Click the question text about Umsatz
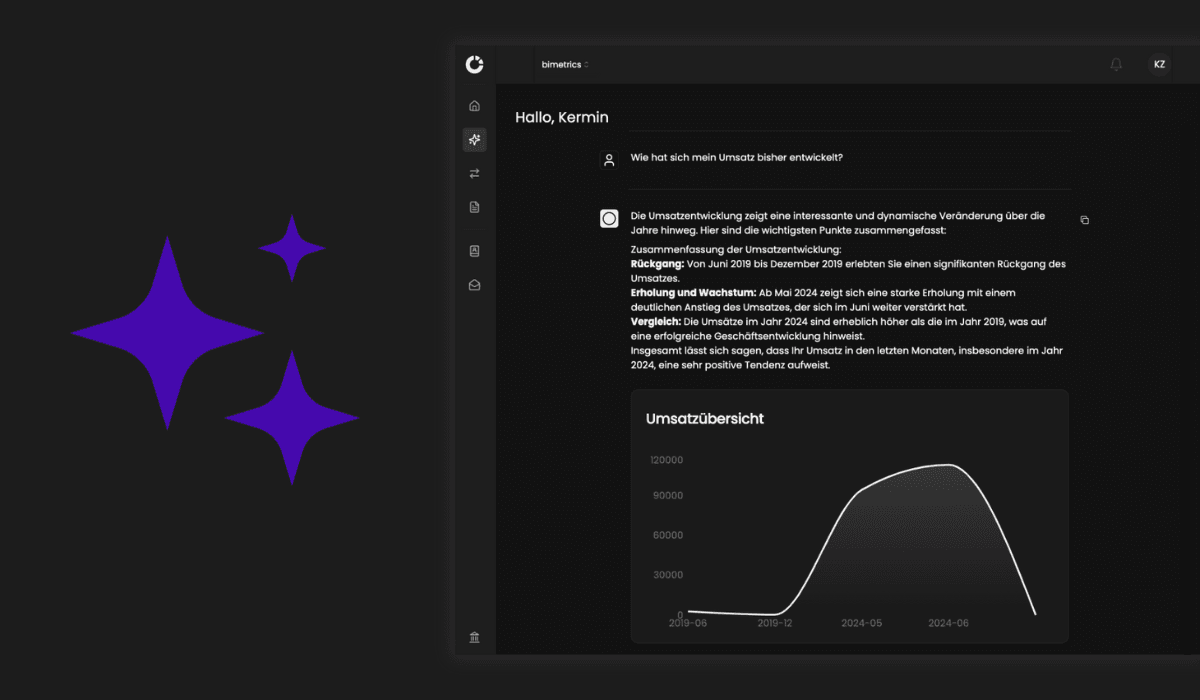This screenshot has height=700, width=1200. [x=736, y=157]
